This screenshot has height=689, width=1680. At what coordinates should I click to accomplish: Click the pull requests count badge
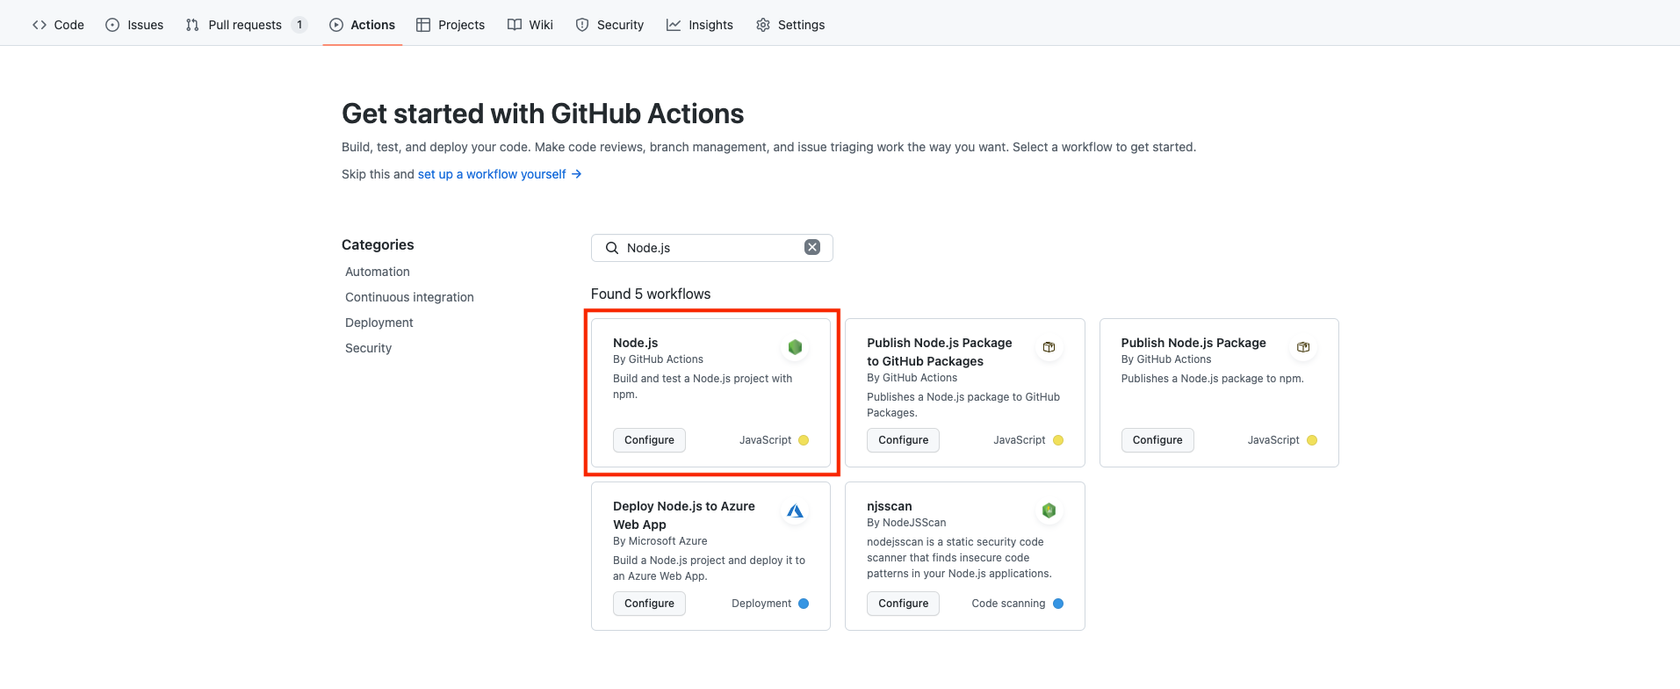299,25
